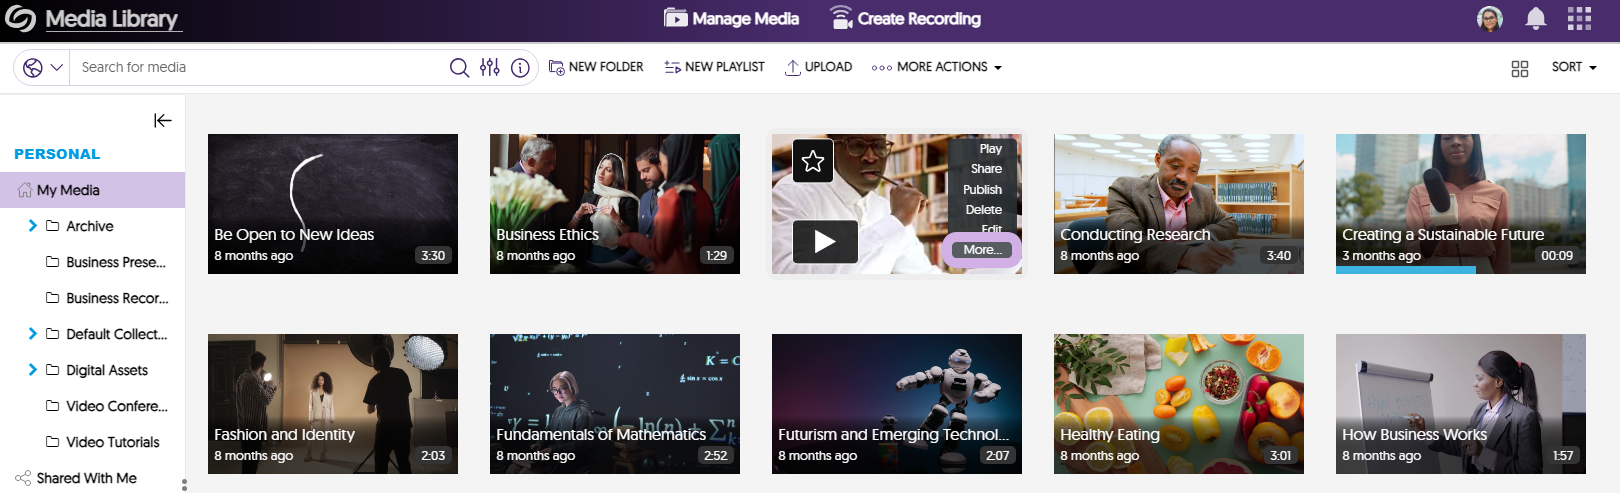
Task: Open the notifications bell
Action: (x=1535, y=18)
